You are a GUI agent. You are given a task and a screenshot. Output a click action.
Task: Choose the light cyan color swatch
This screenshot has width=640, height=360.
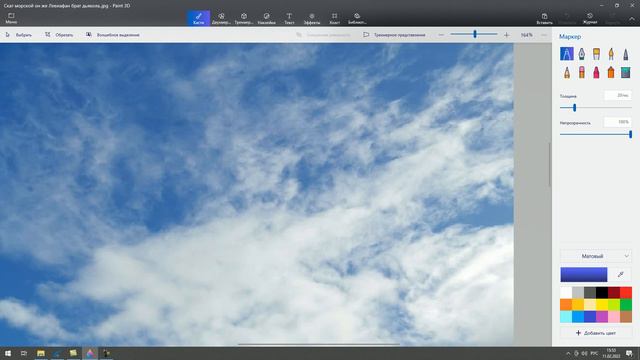(x=566, y=316)
